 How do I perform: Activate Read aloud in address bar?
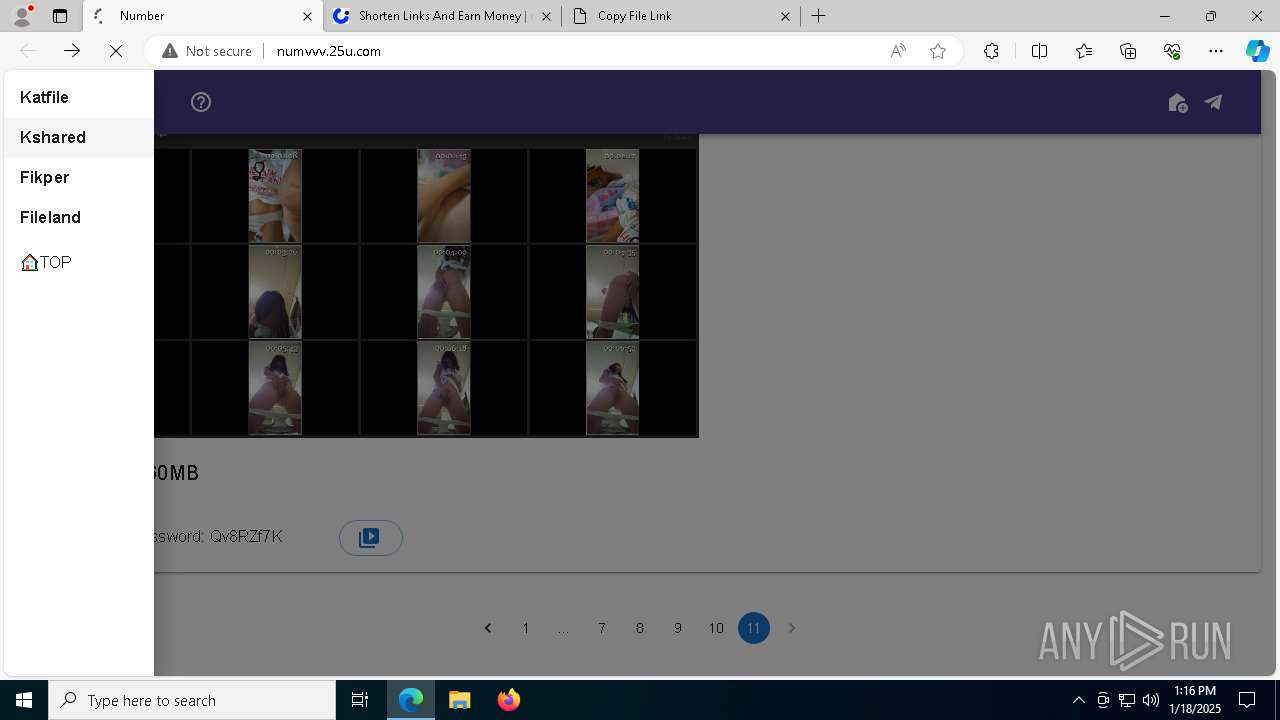point(898,51)
